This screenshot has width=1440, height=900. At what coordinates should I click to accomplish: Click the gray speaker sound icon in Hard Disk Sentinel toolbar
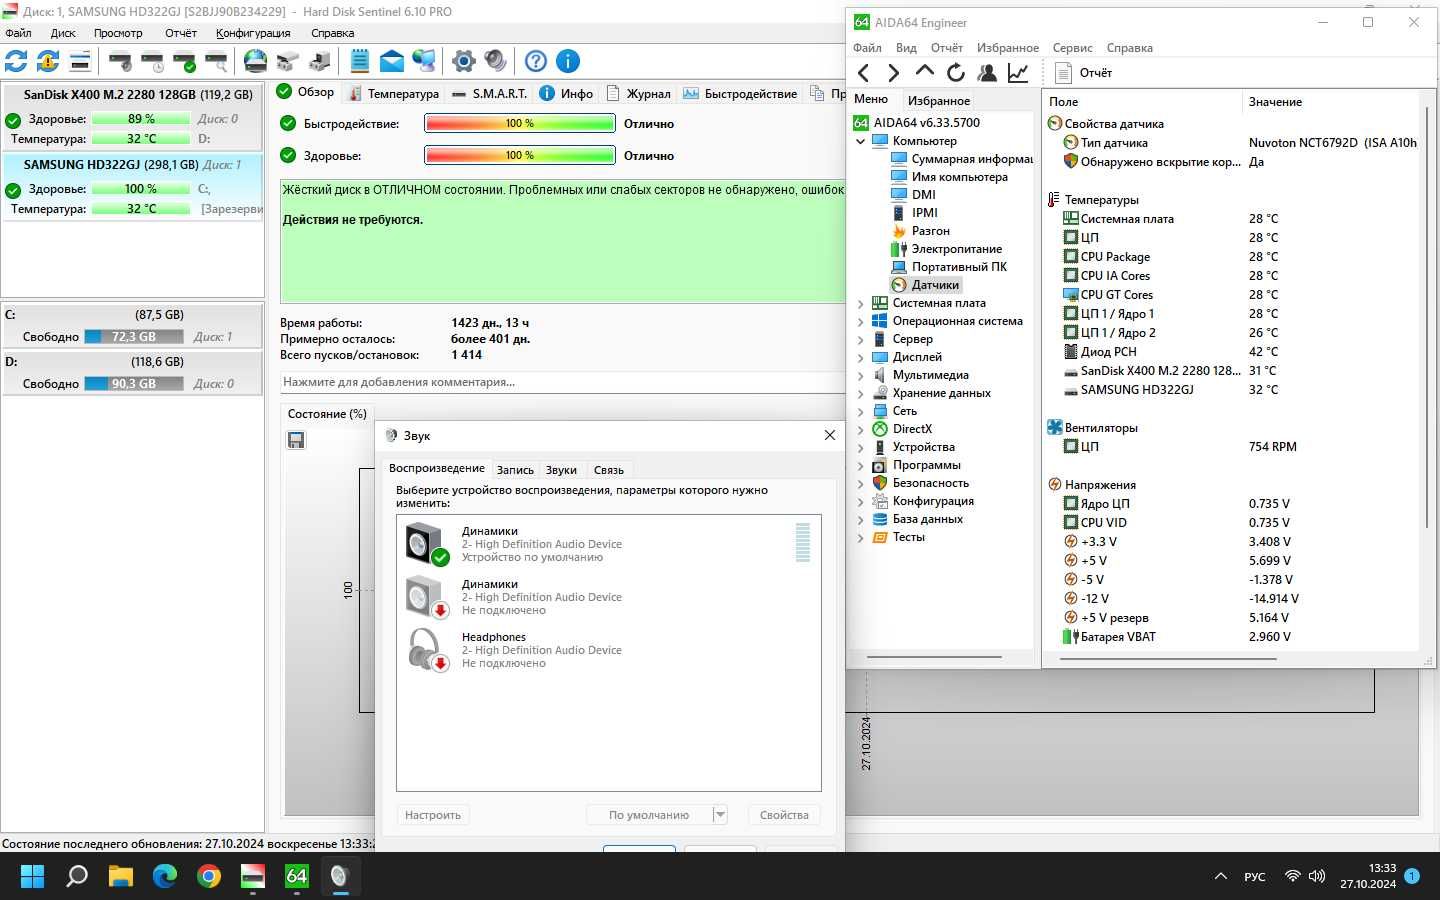click(495, 61)
